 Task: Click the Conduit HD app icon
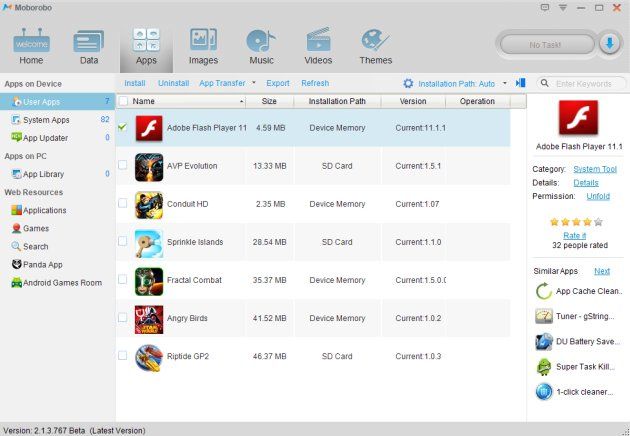149,205
